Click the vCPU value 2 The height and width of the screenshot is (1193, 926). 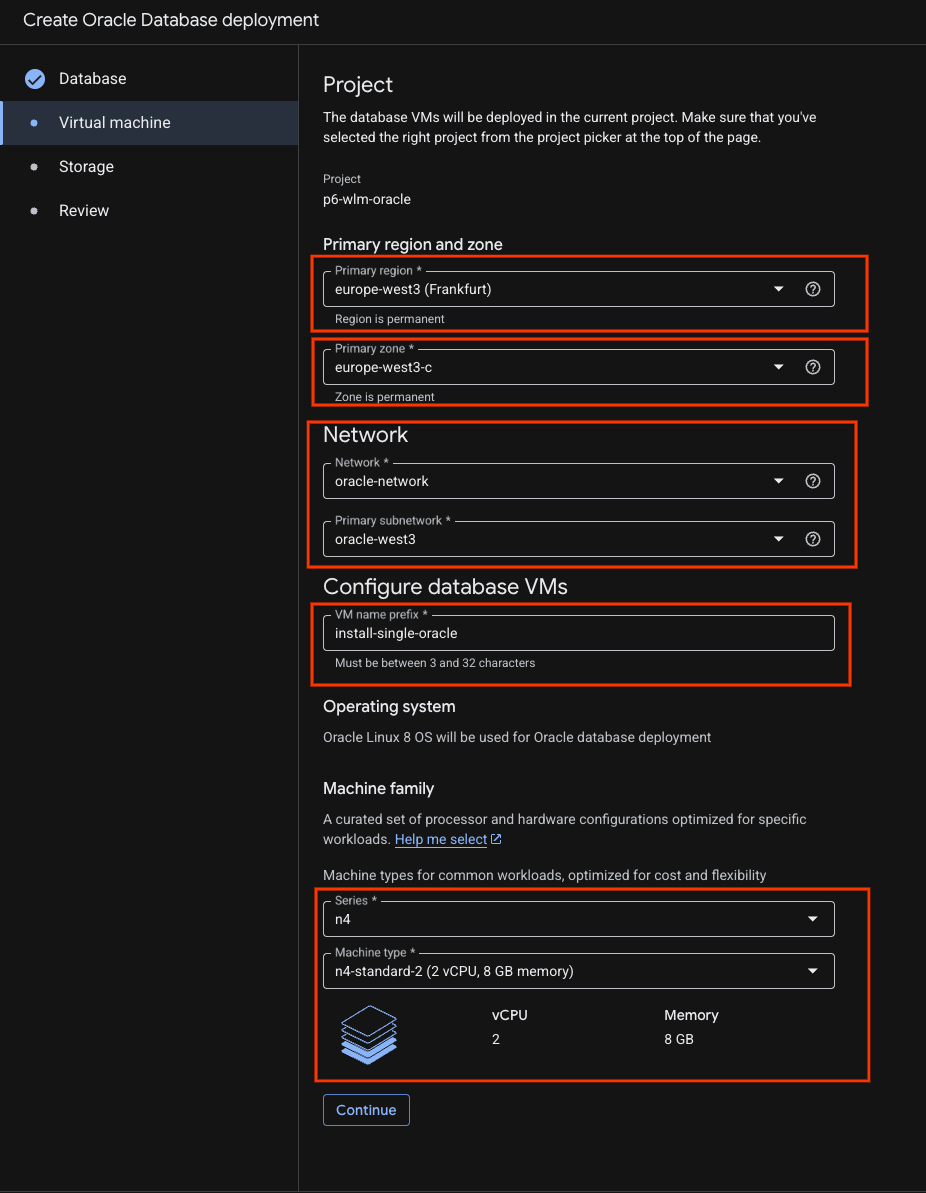click(x=496, y=1039)
